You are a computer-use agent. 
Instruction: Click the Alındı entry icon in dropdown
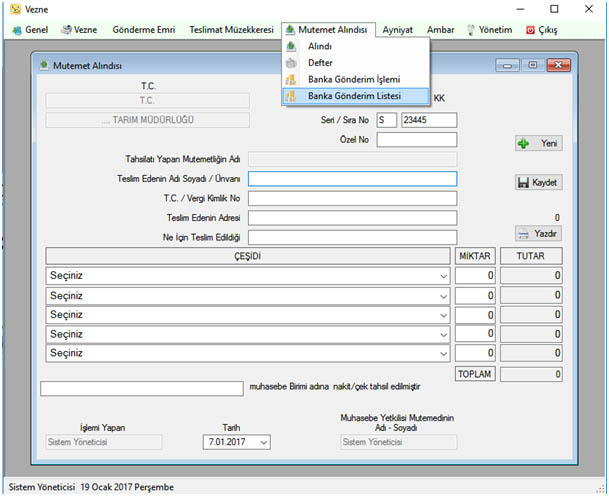[291, 46]
